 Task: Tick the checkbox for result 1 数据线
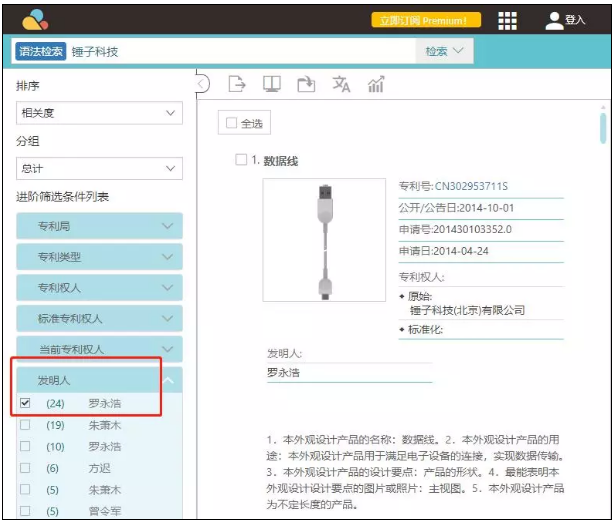point(241,160)
